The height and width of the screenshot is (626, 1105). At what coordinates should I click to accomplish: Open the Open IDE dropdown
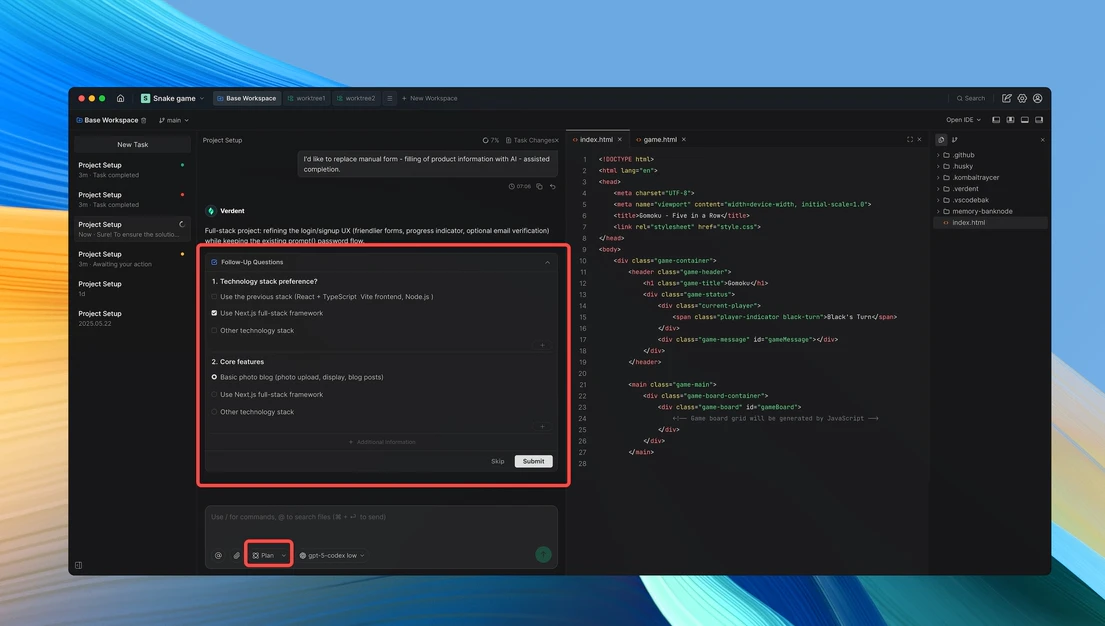pyautogui.click(x=963, y=120)
